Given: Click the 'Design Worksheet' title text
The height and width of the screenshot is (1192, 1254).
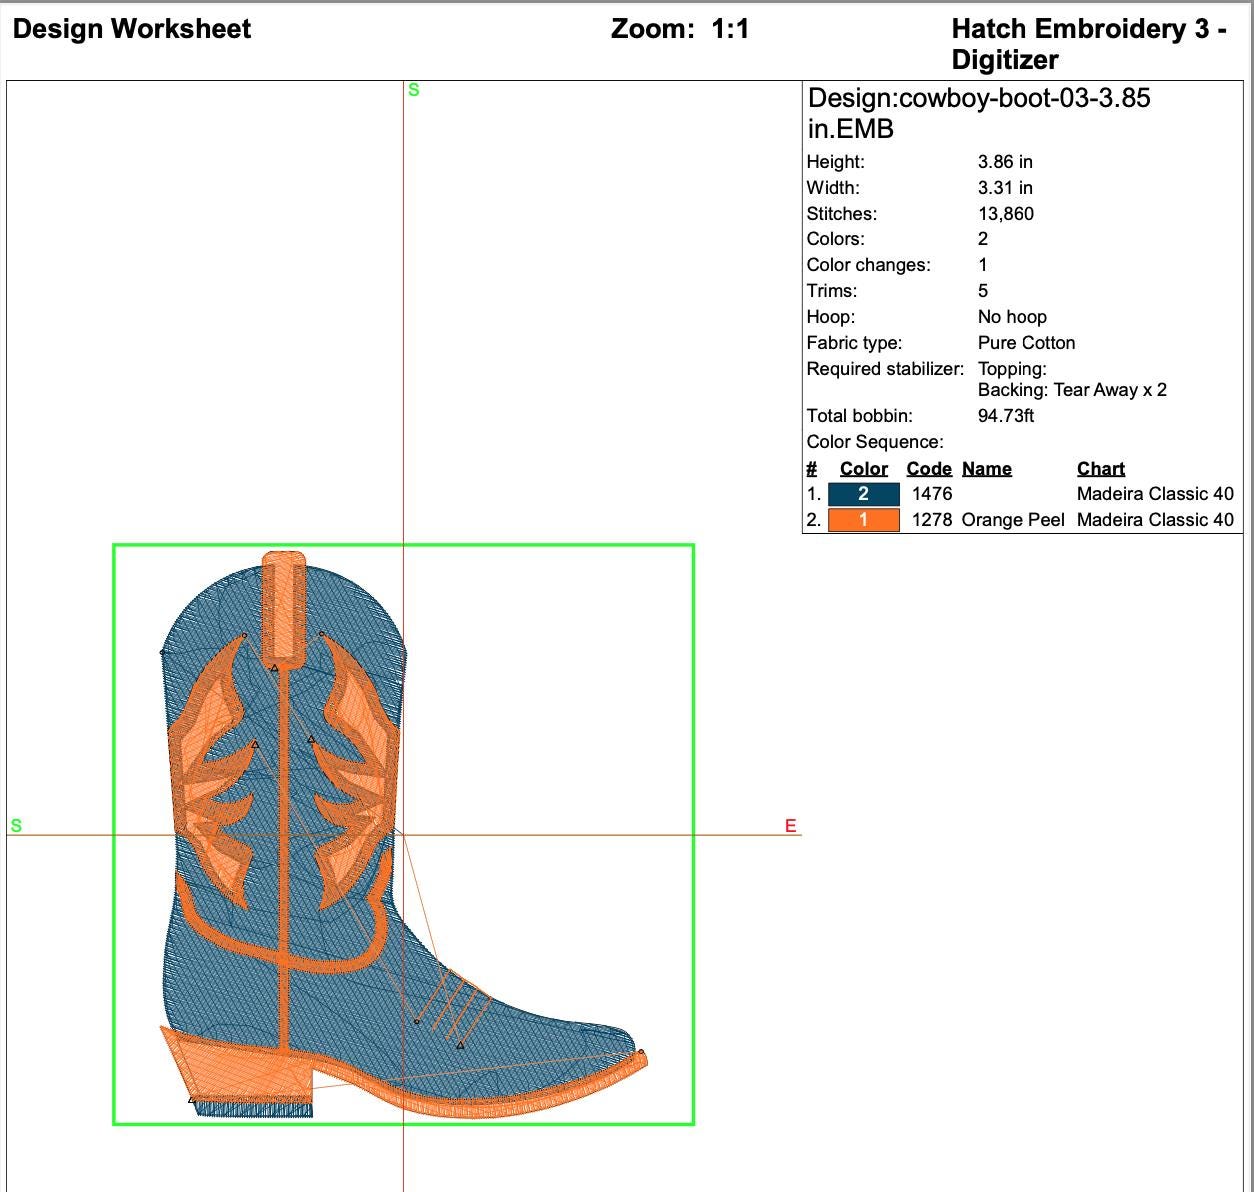Looking at the screenshot, I should (x=132, y=29).
